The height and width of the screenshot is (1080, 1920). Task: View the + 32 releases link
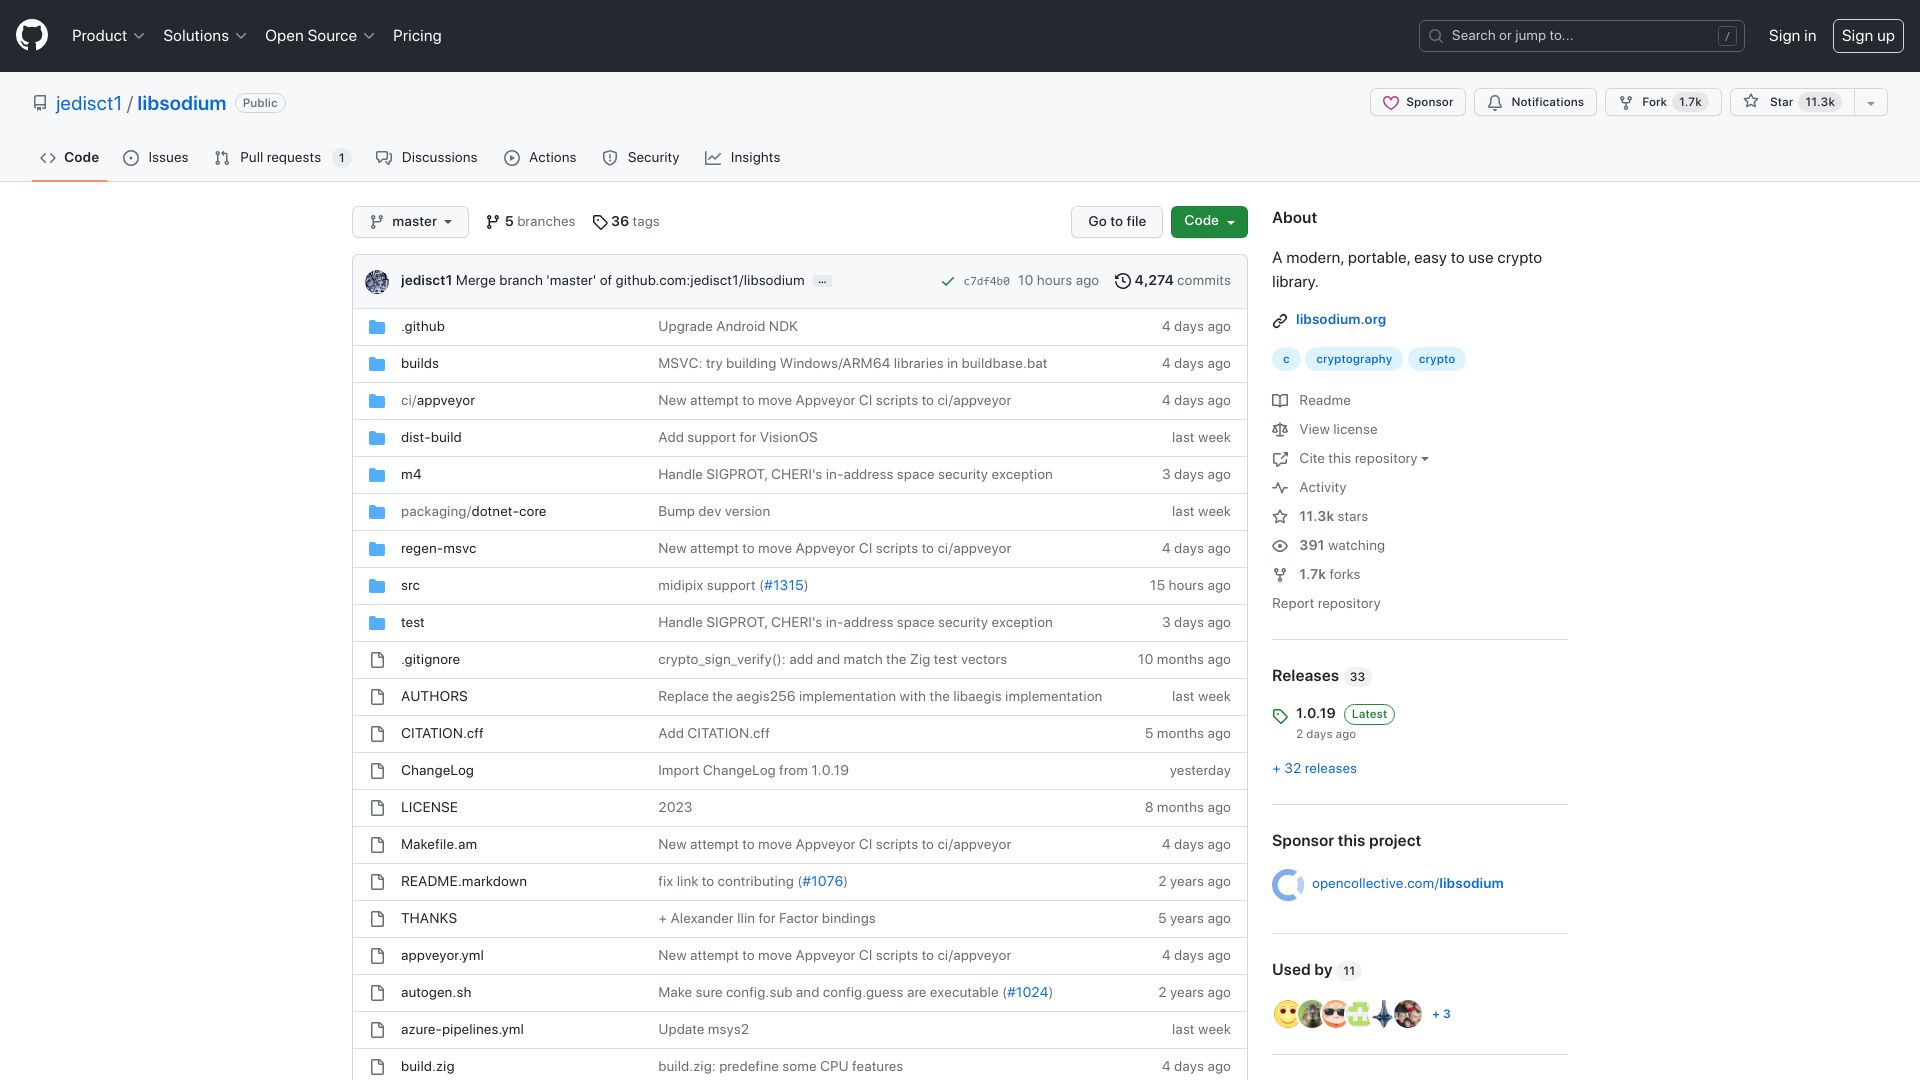(1314, 769)
